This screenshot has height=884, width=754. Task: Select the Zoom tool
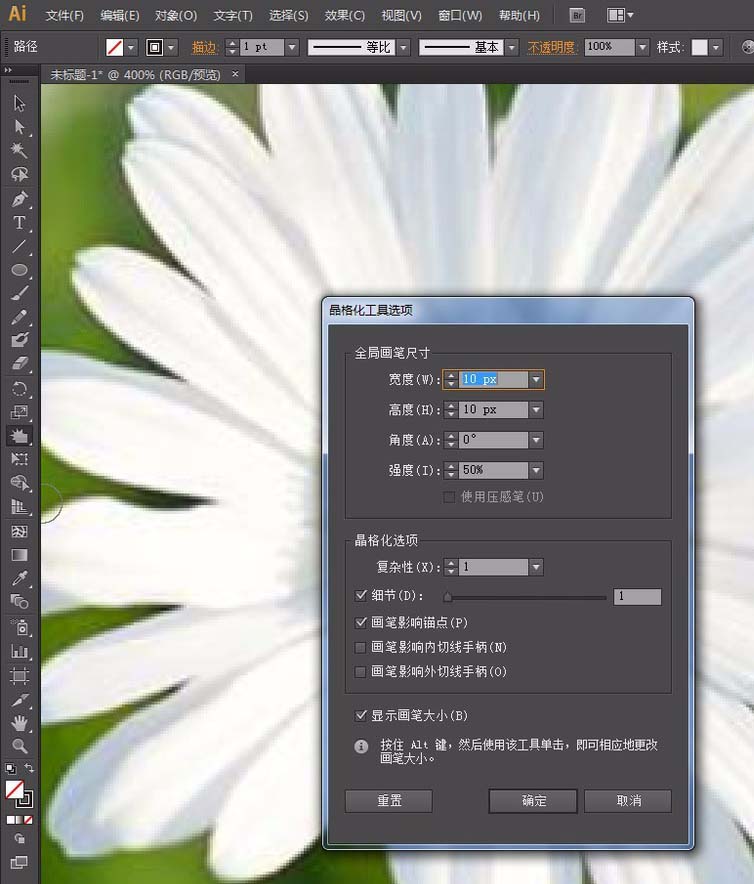pos(19,747)
